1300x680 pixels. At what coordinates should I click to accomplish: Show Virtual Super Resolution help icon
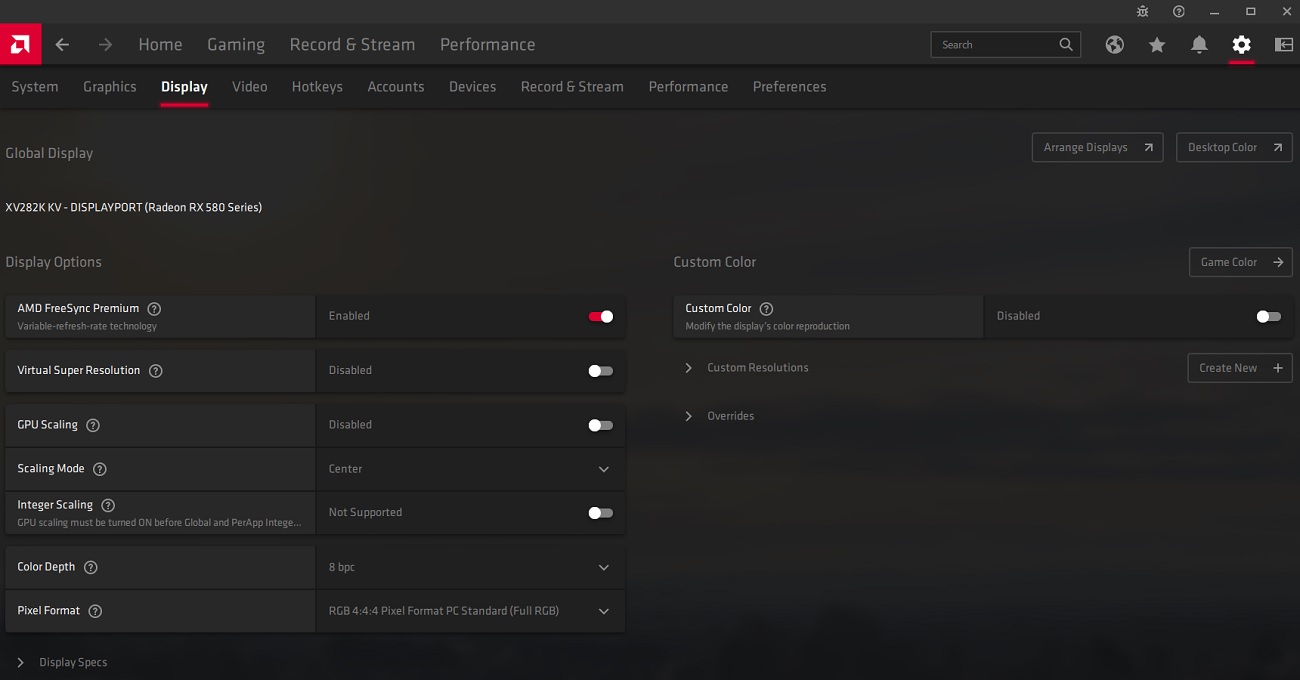pos(155,371)
